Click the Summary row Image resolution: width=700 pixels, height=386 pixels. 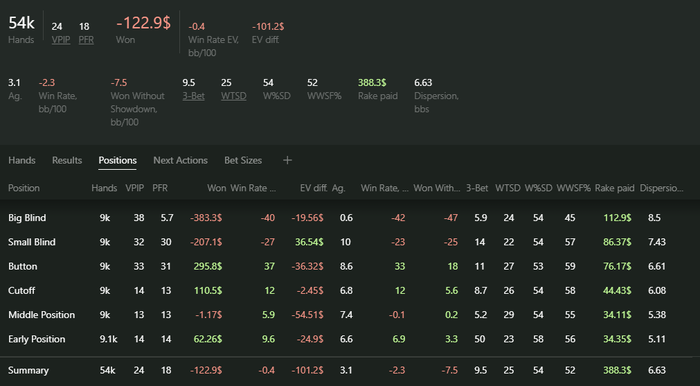(x=350, y=370)
